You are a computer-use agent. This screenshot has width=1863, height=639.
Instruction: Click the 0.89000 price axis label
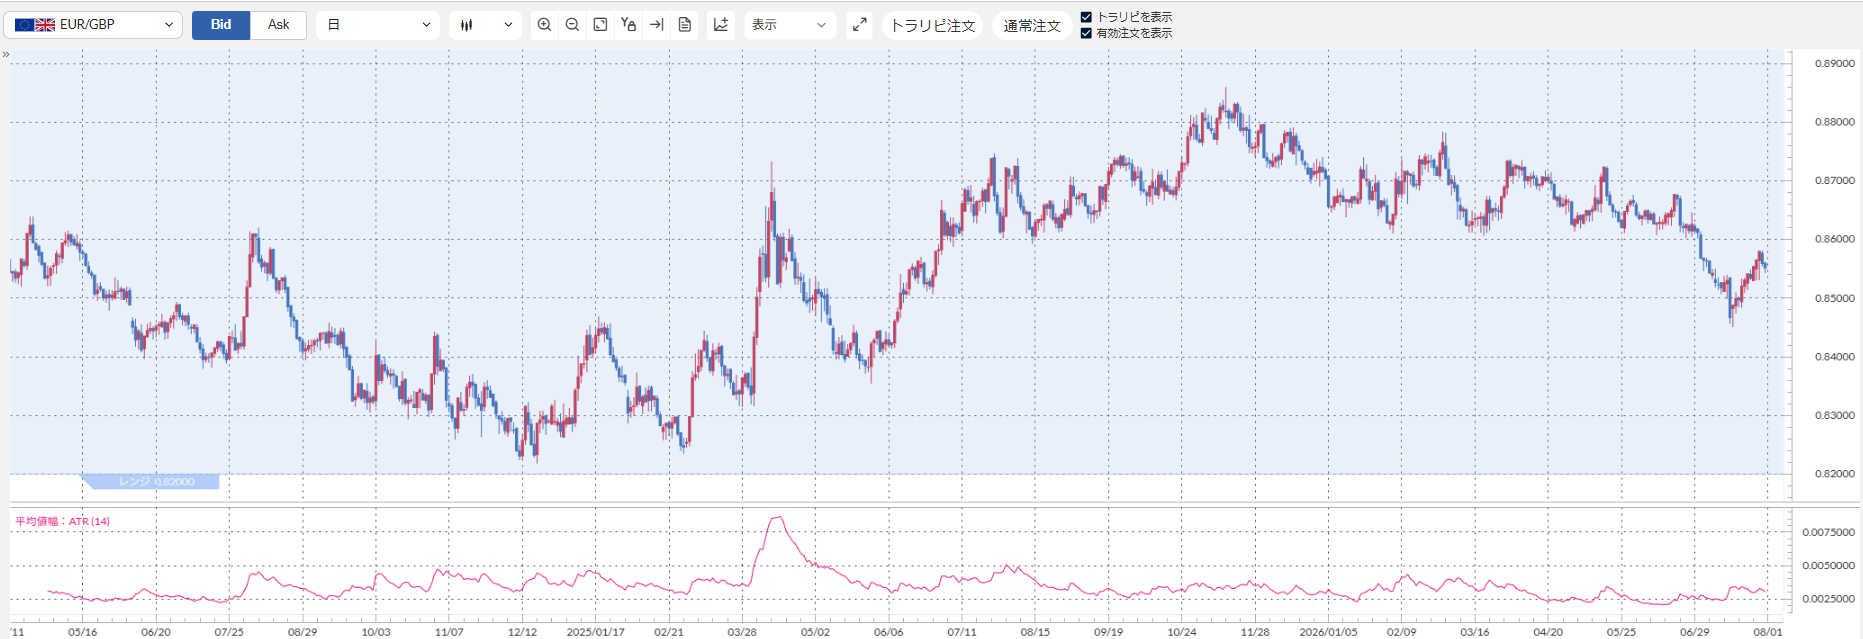coord(1835,63)
